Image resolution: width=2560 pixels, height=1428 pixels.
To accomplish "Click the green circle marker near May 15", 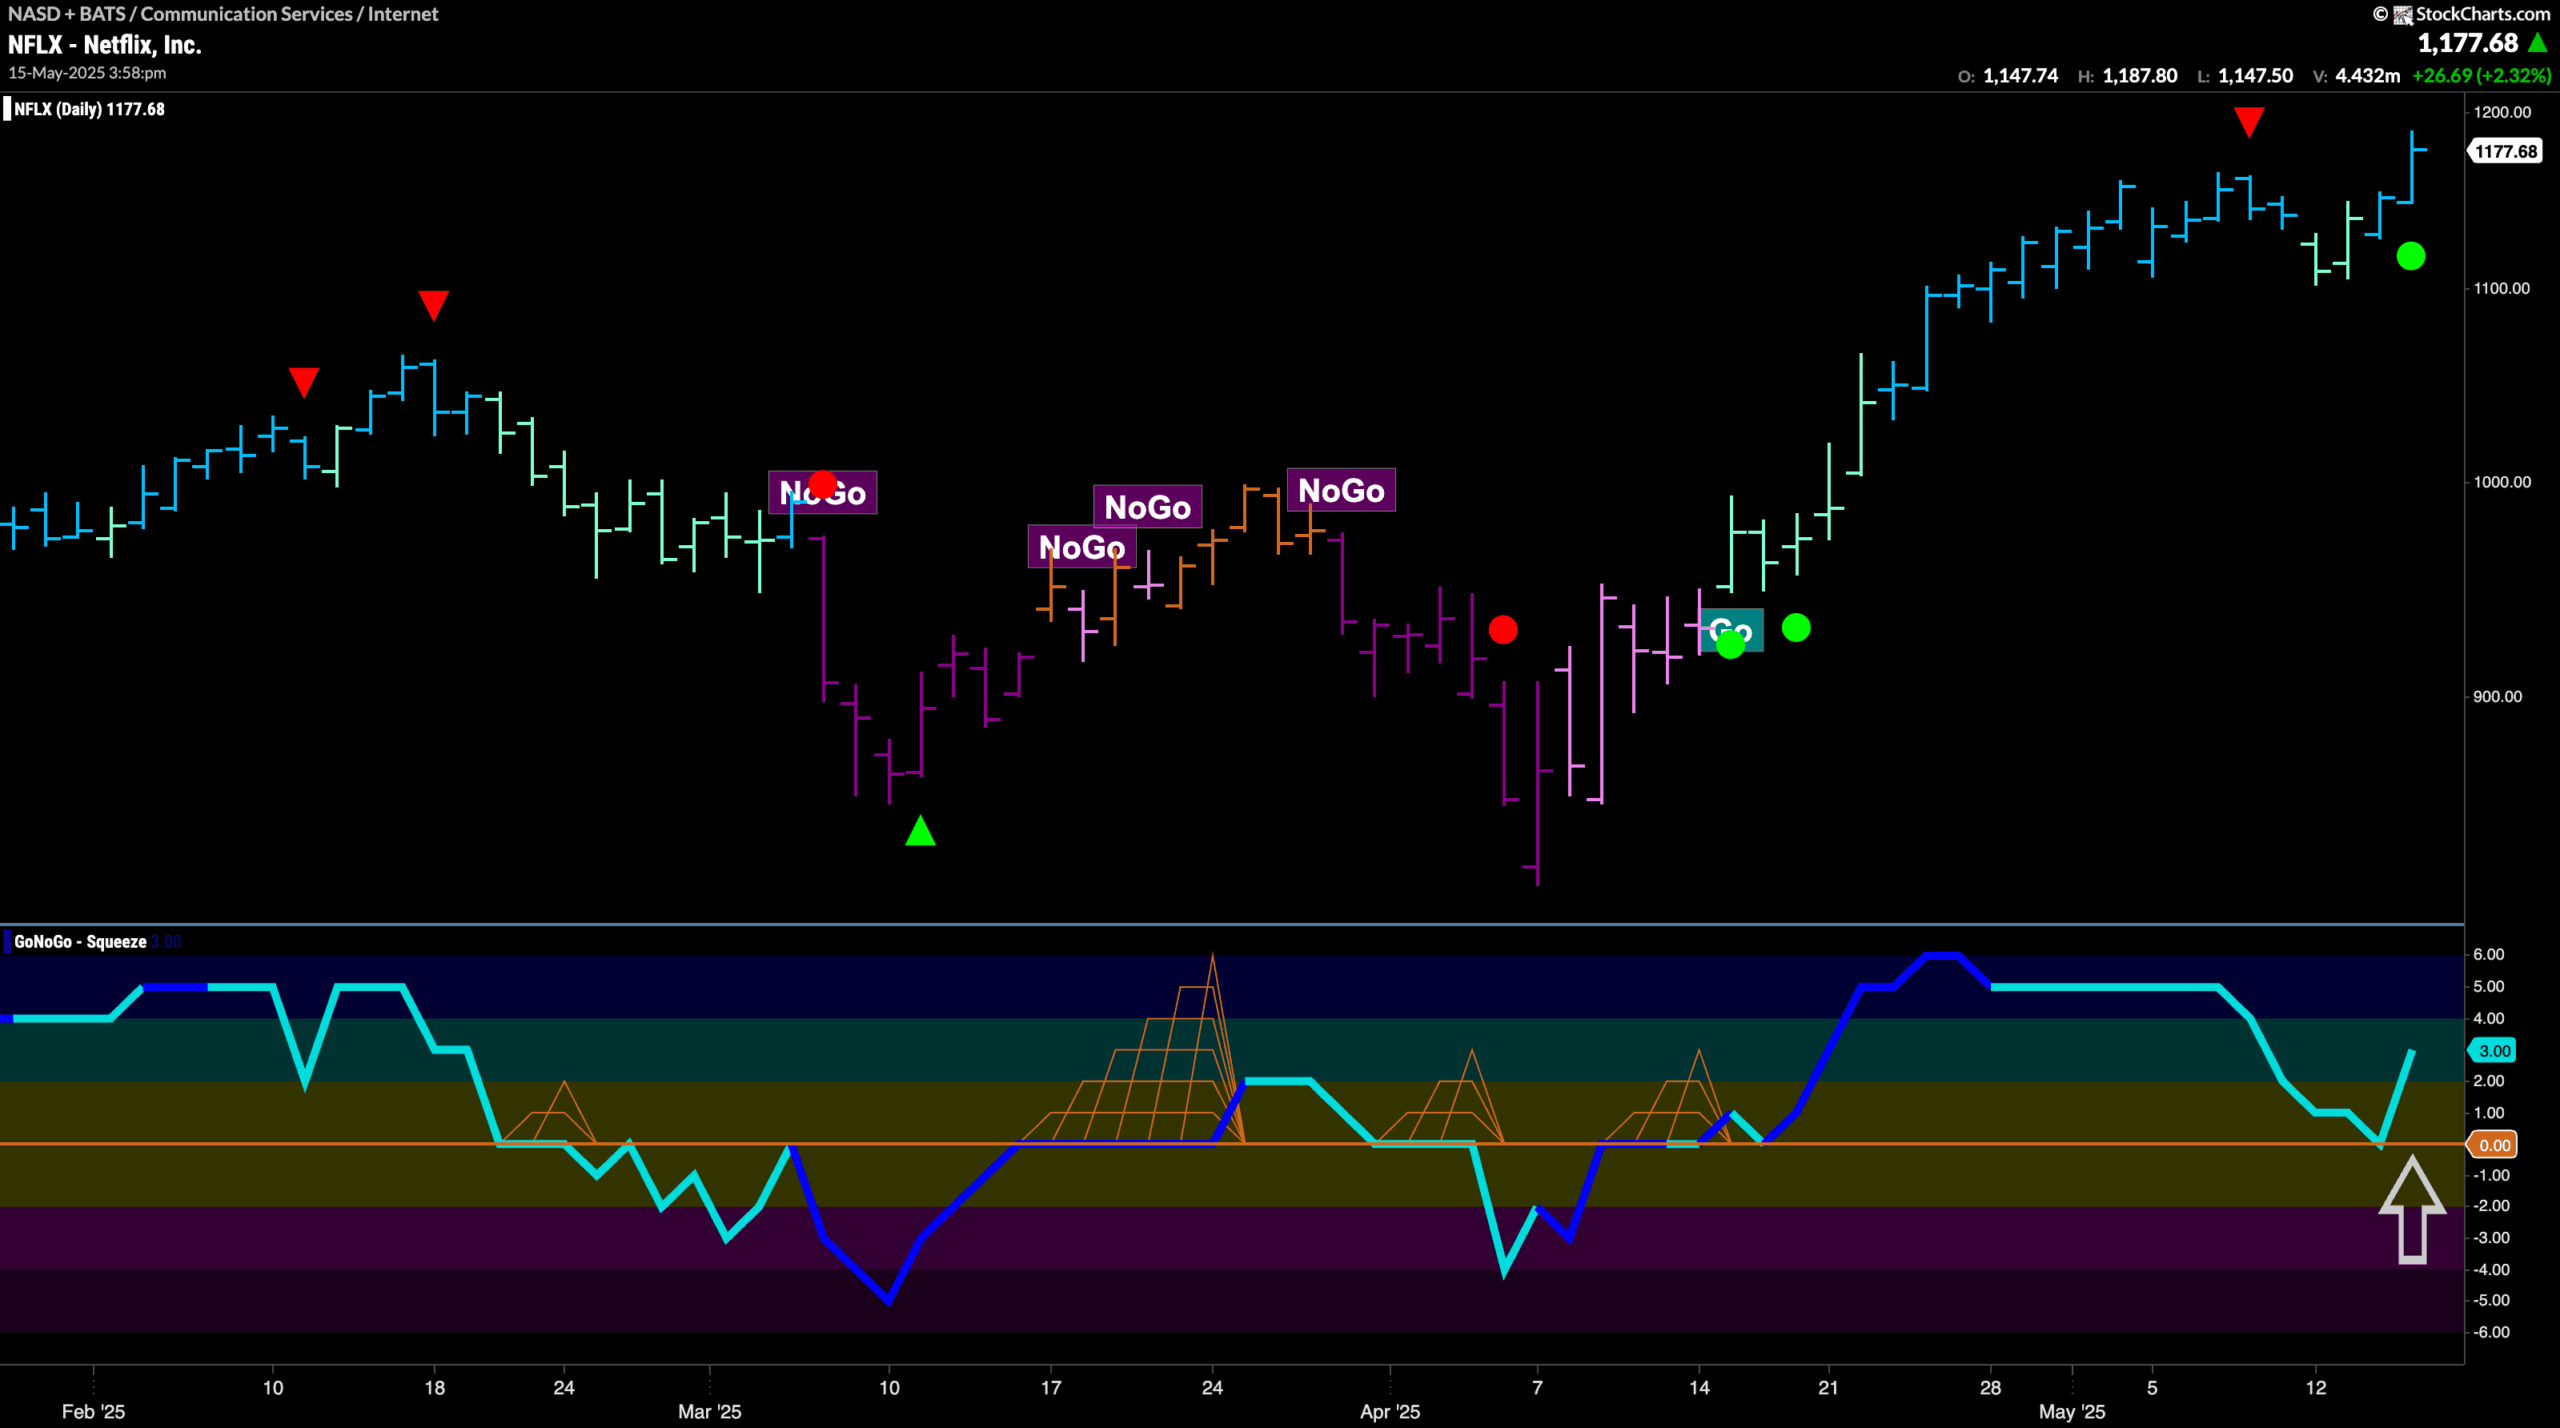I will [x=2410, y=256].
